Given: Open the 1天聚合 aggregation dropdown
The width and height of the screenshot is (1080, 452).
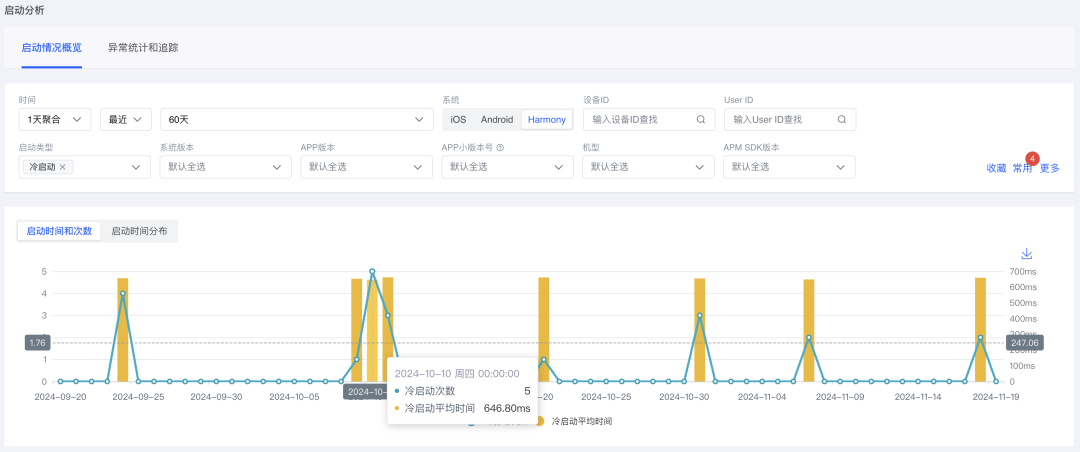Looking at the screenshot, I should [55, 120].
